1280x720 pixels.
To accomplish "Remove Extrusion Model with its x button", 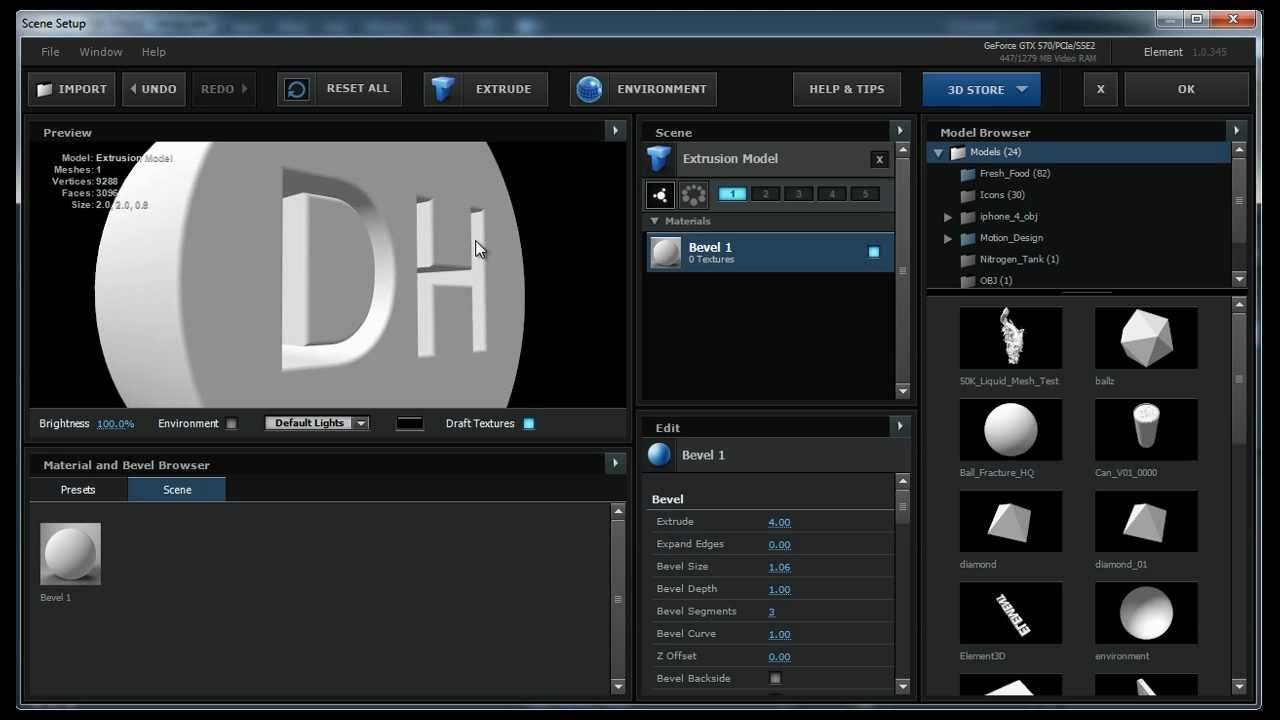I will coord(879,159).
